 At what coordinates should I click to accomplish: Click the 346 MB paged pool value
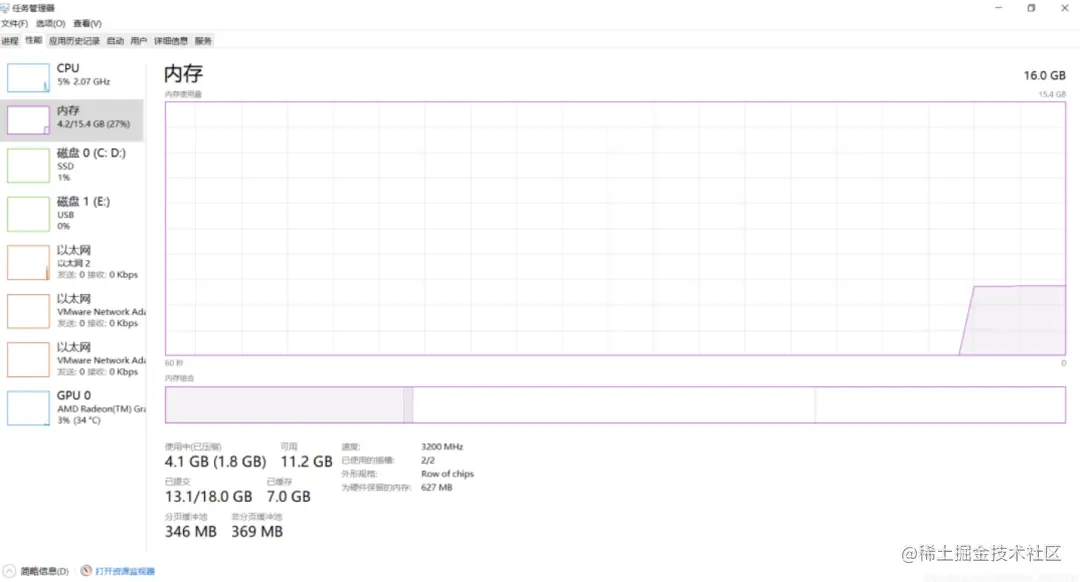tap(191, 532)
